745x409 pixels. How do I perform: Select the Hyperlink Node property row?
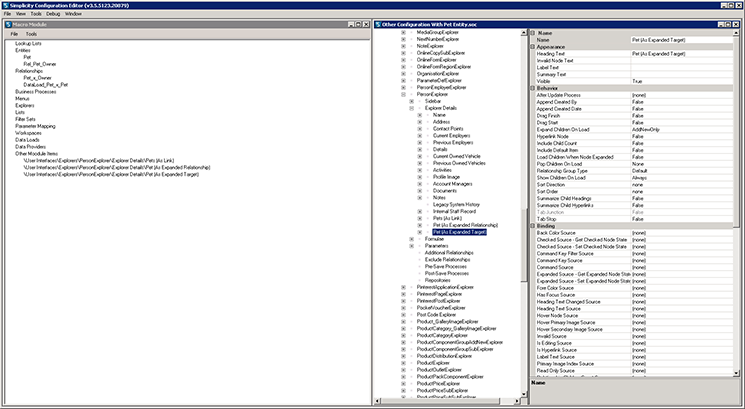tap(634, 137)
